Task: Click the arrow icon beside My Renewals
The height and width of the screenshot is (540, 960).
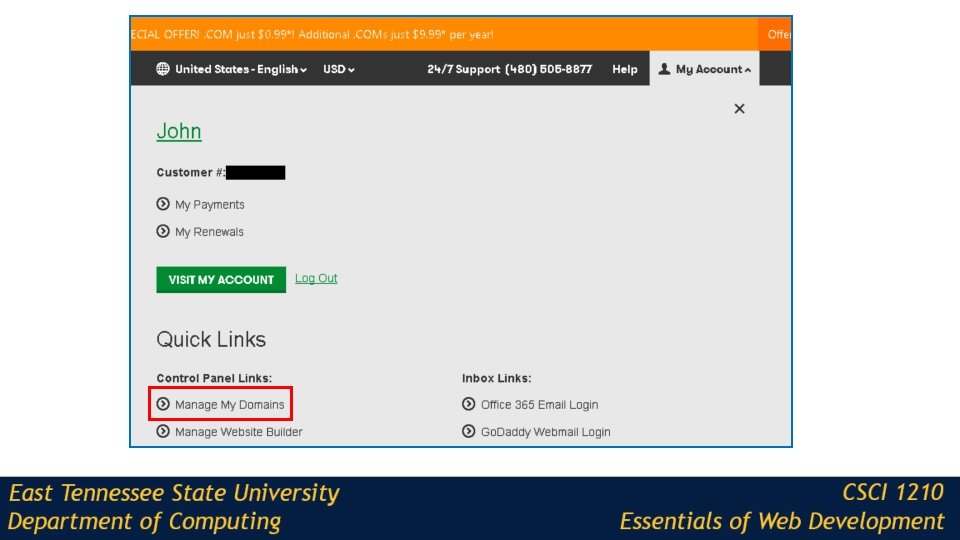Action: (162, 231)
